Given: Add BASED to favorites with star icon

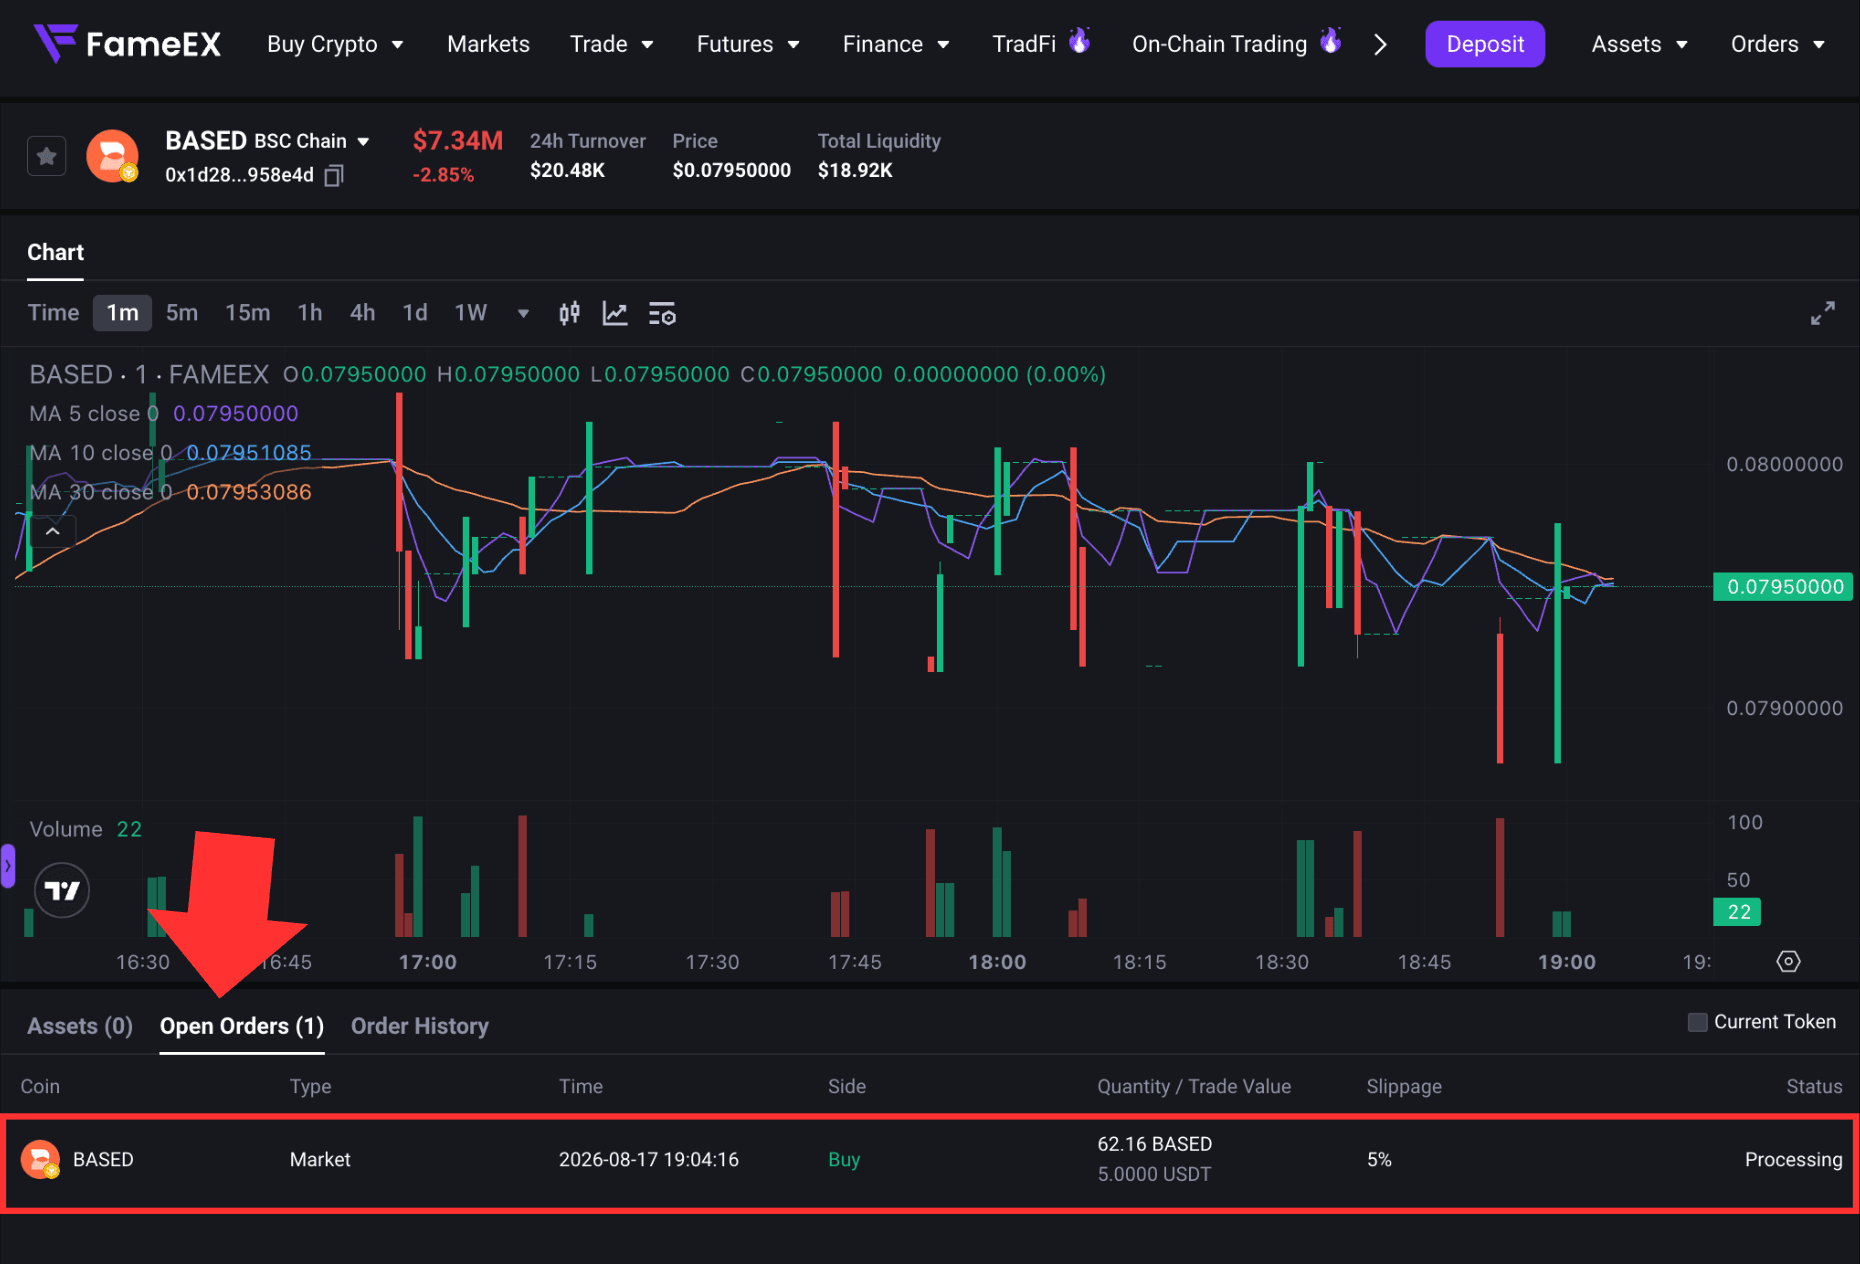Looking at the screenshot, I should [x=46, y=156].
